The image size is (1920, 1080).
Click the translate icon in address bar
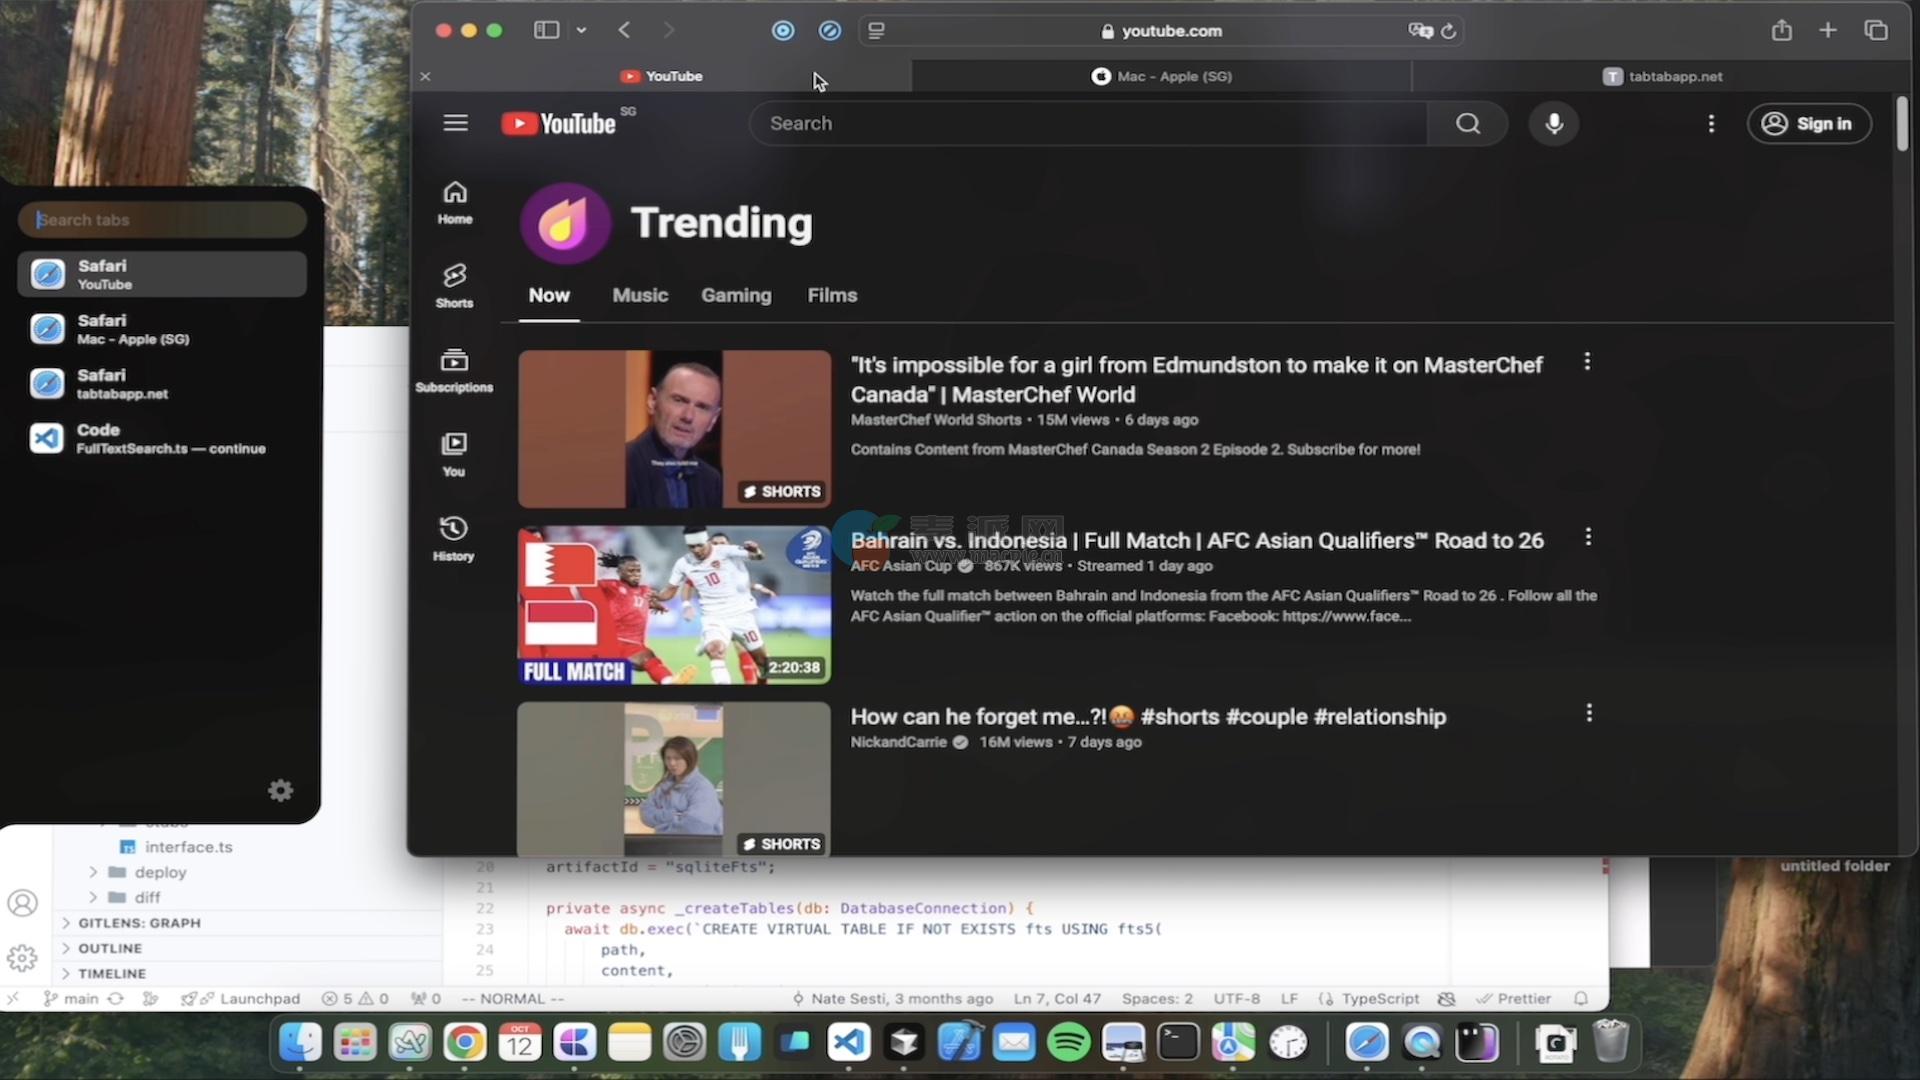(1420, 31)
